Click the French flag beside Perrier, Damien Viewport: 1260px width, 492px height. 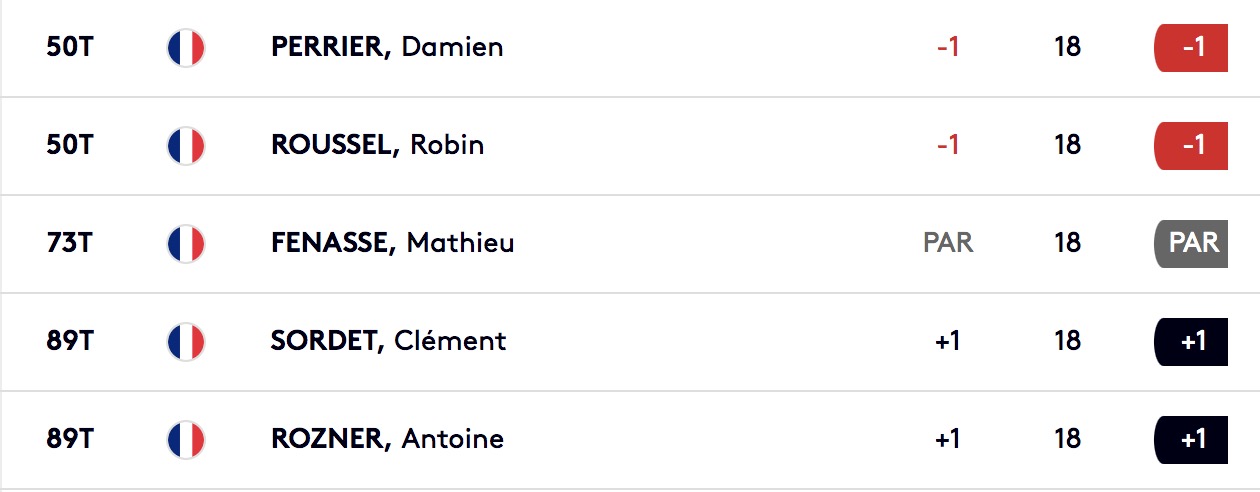click(x=185, y=47)
